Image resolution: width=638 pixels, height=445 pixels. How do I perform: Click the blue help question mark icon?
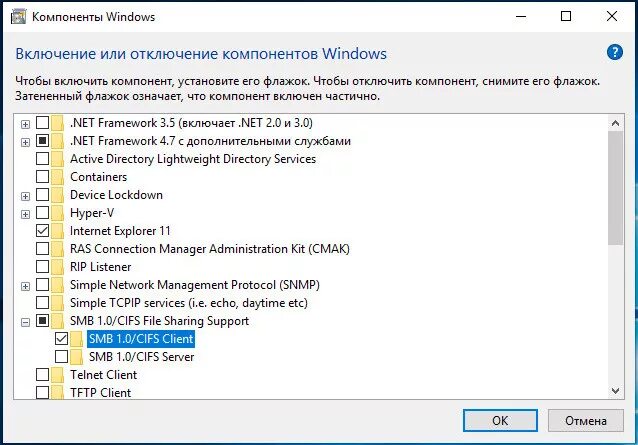(x=615, y=52)
